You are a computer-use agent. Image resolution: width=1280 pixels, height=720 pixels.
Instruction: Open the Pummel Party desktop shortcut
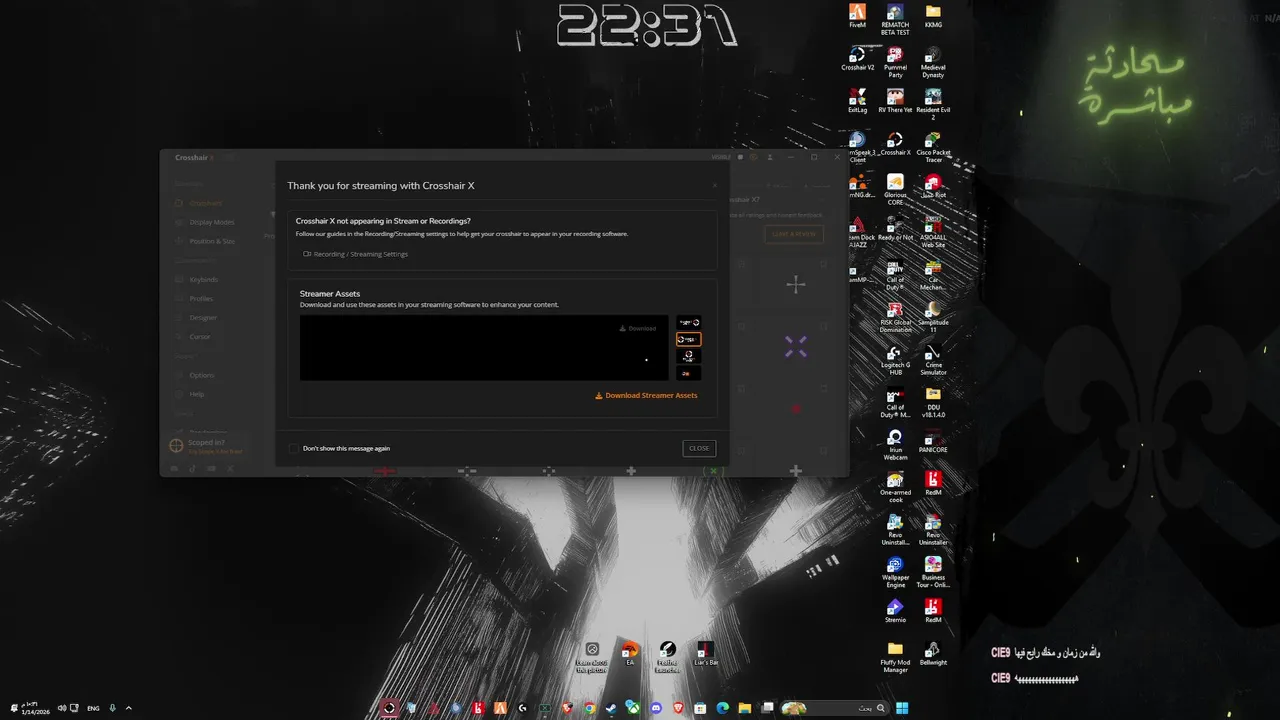895,62
